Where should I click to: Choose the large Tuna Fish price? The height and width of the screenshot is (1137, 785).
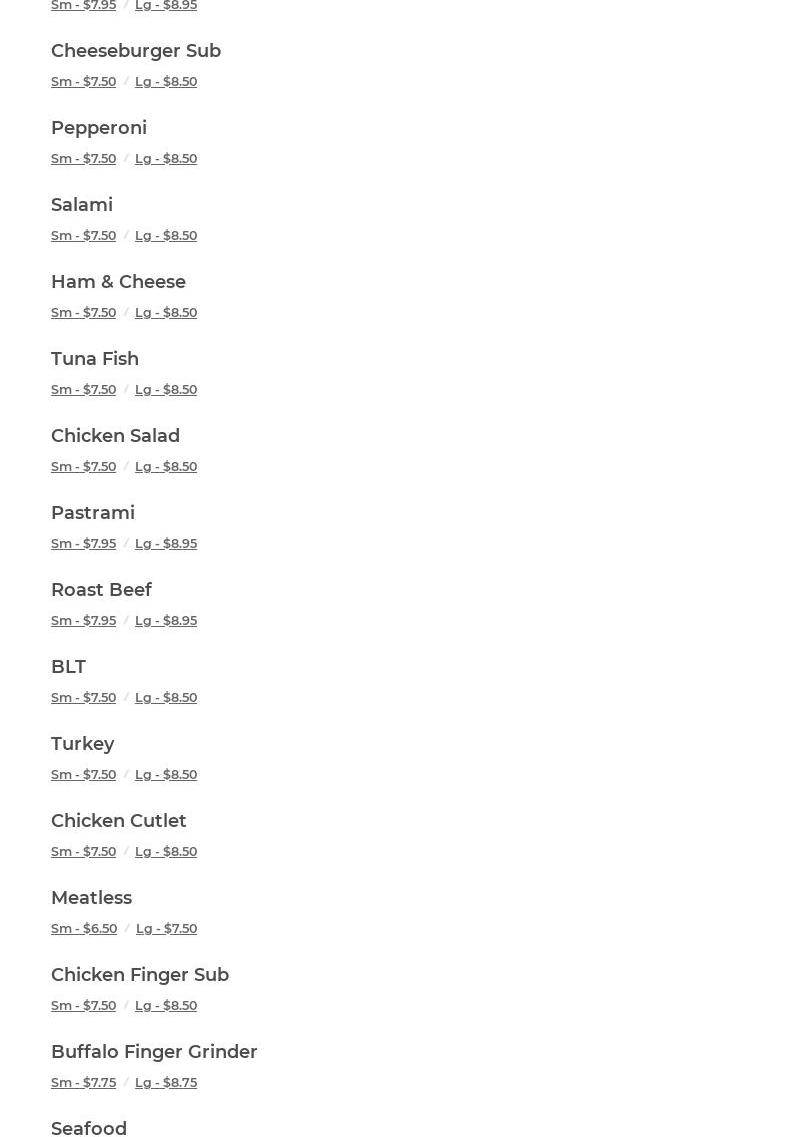click(166, 390)
